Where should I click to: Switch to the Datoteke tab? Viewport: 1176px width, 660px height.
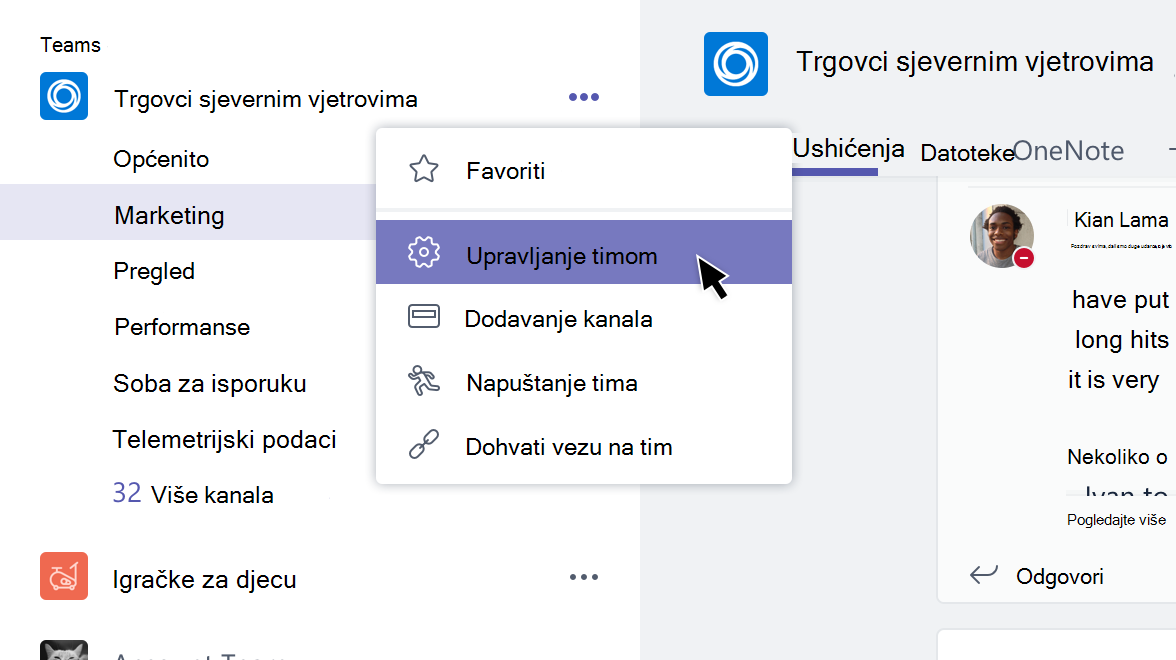(x=967, y=153)
